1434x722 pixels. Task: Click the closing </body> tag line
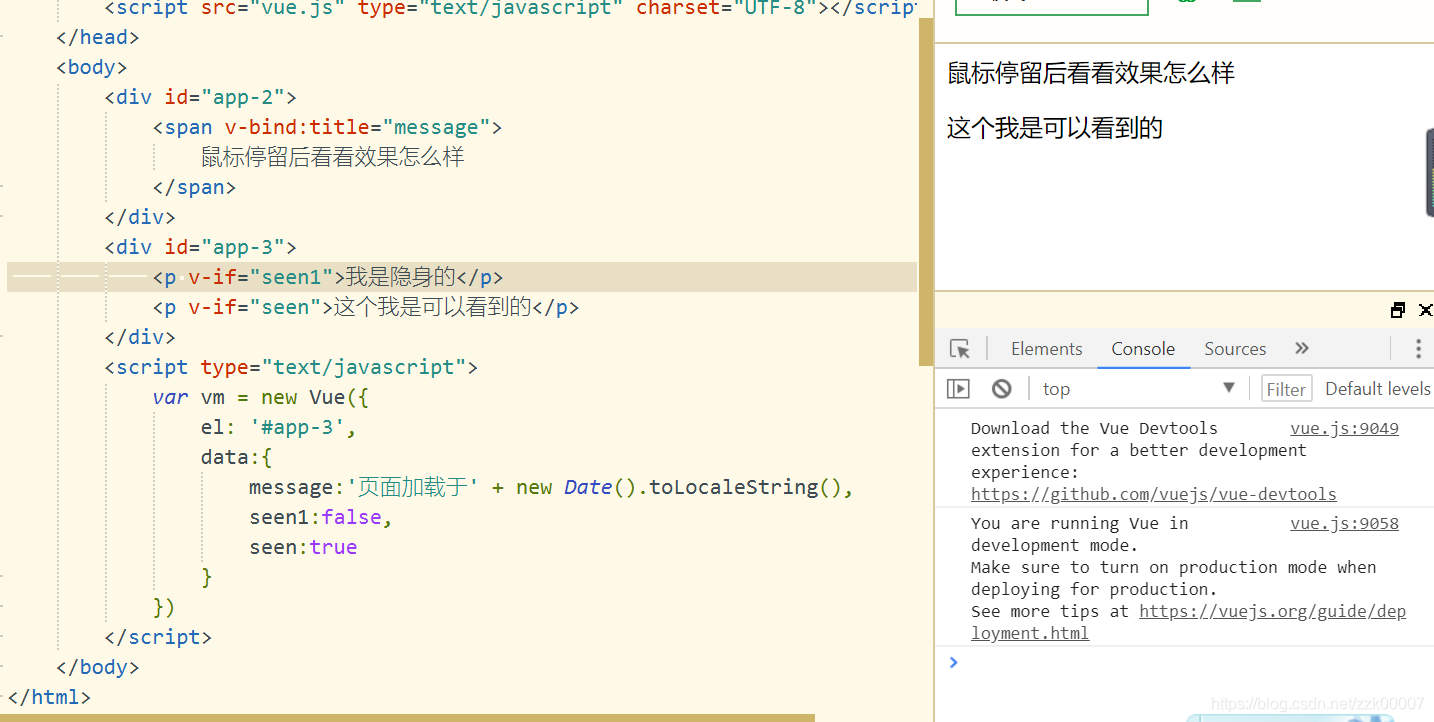click(x=98, y=667)
